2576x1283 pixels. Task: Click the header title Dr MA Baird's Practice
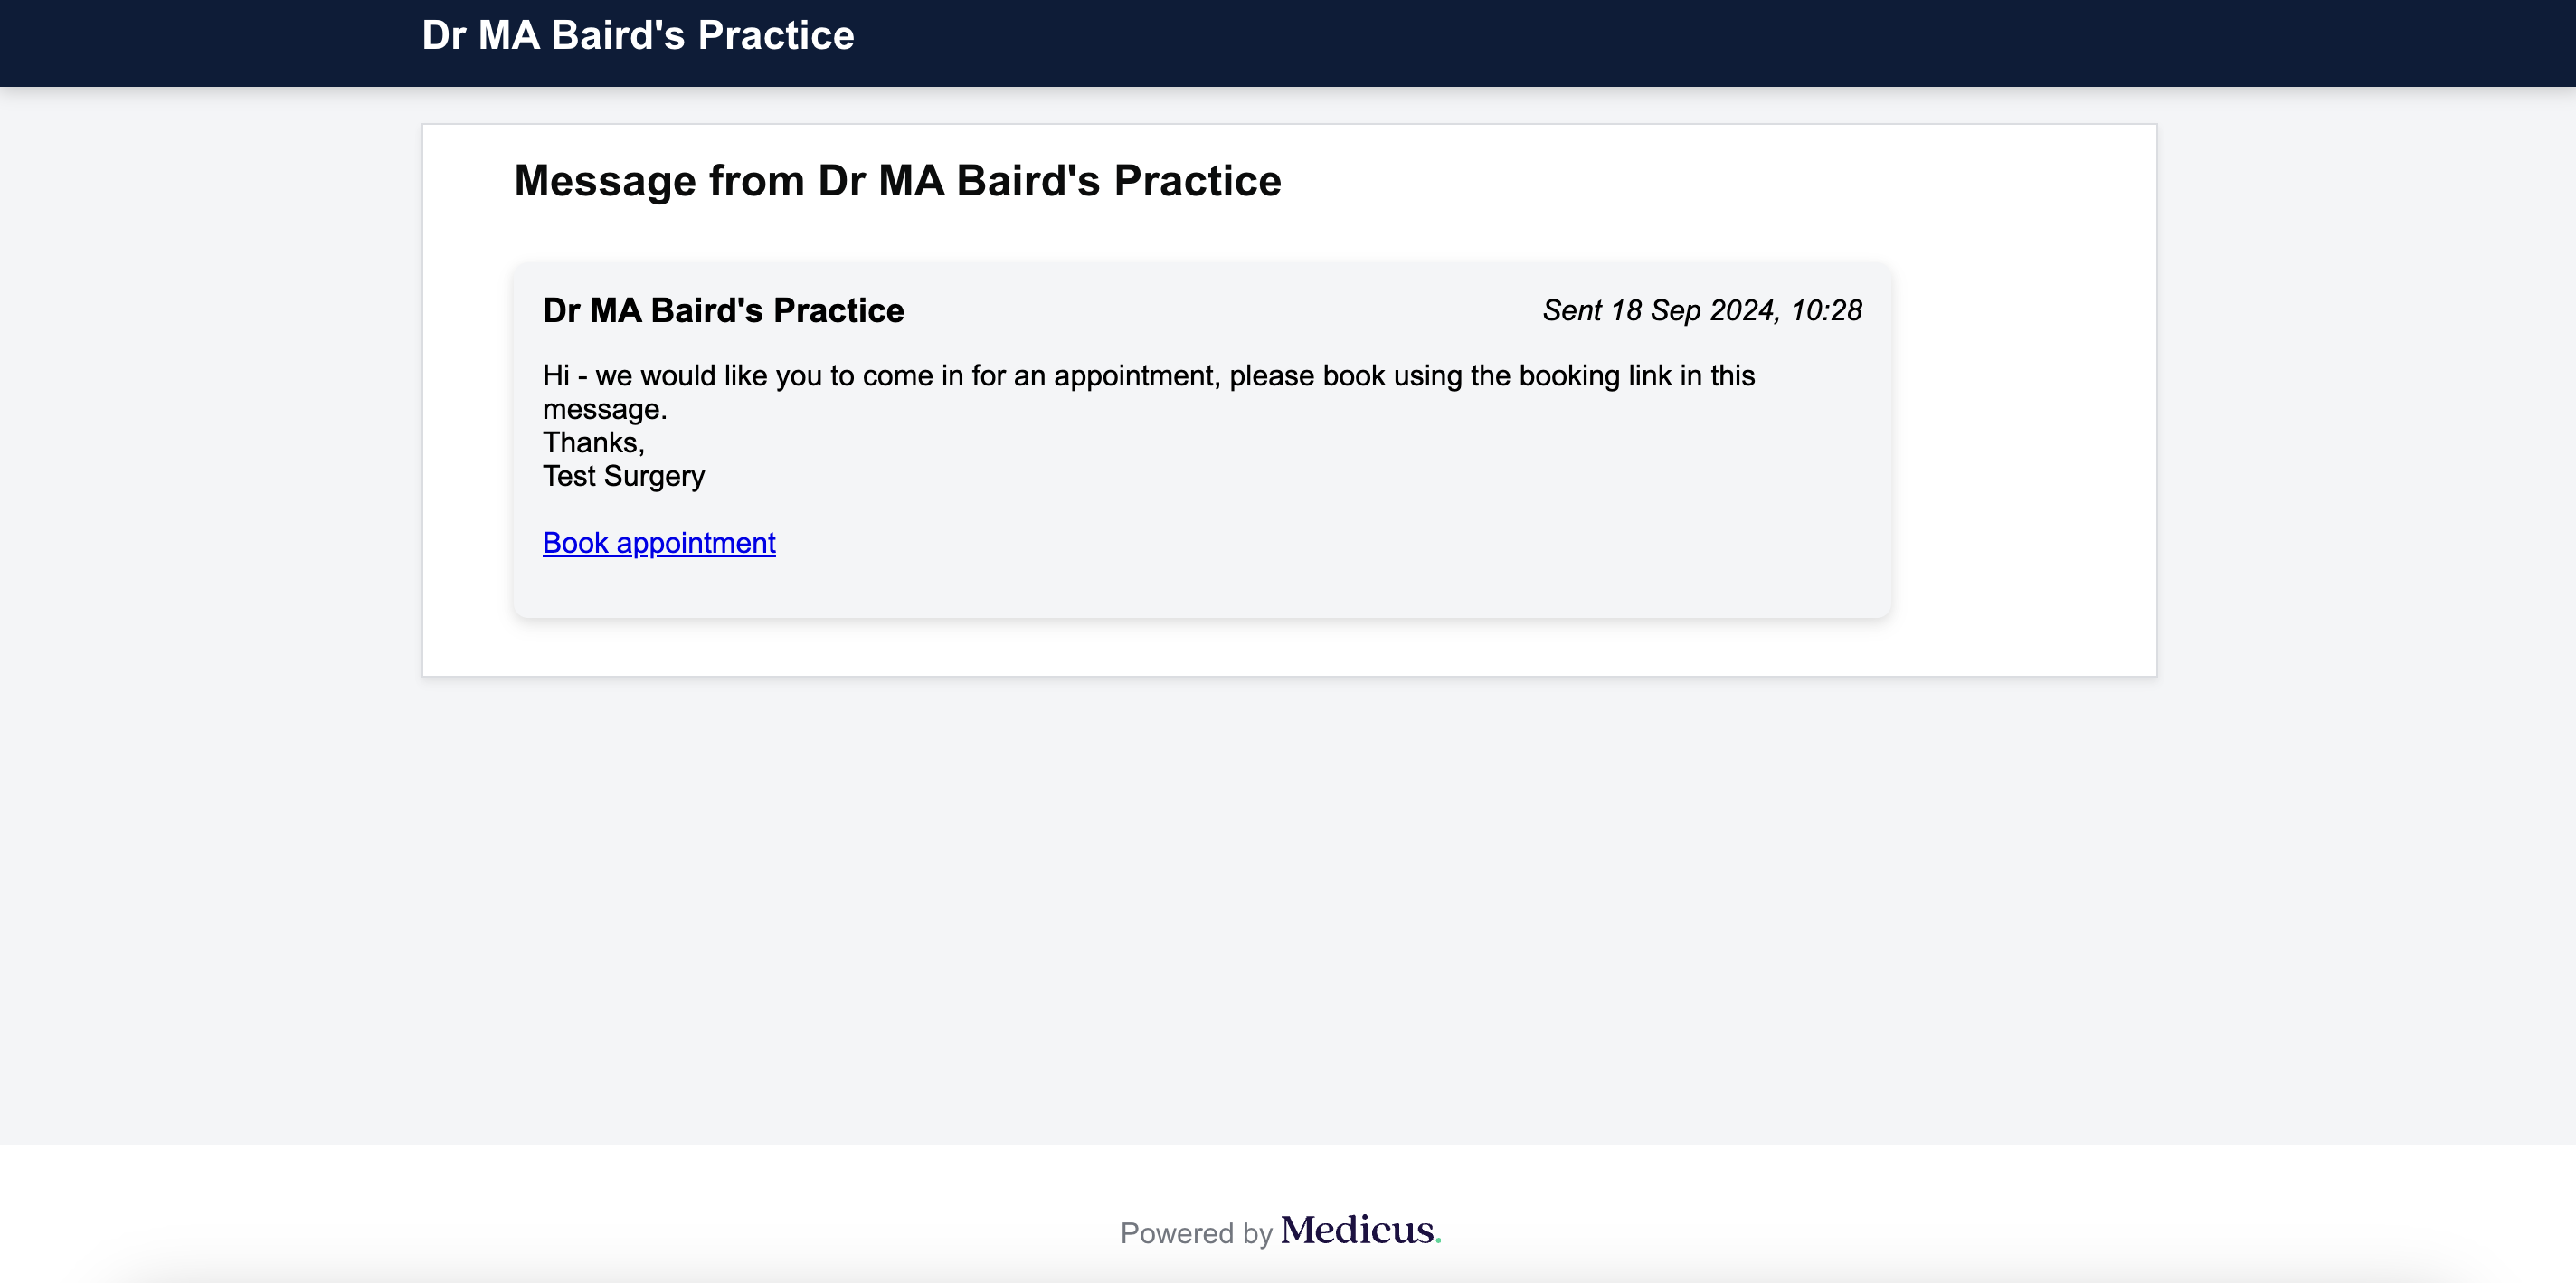[x=637, y=36]
